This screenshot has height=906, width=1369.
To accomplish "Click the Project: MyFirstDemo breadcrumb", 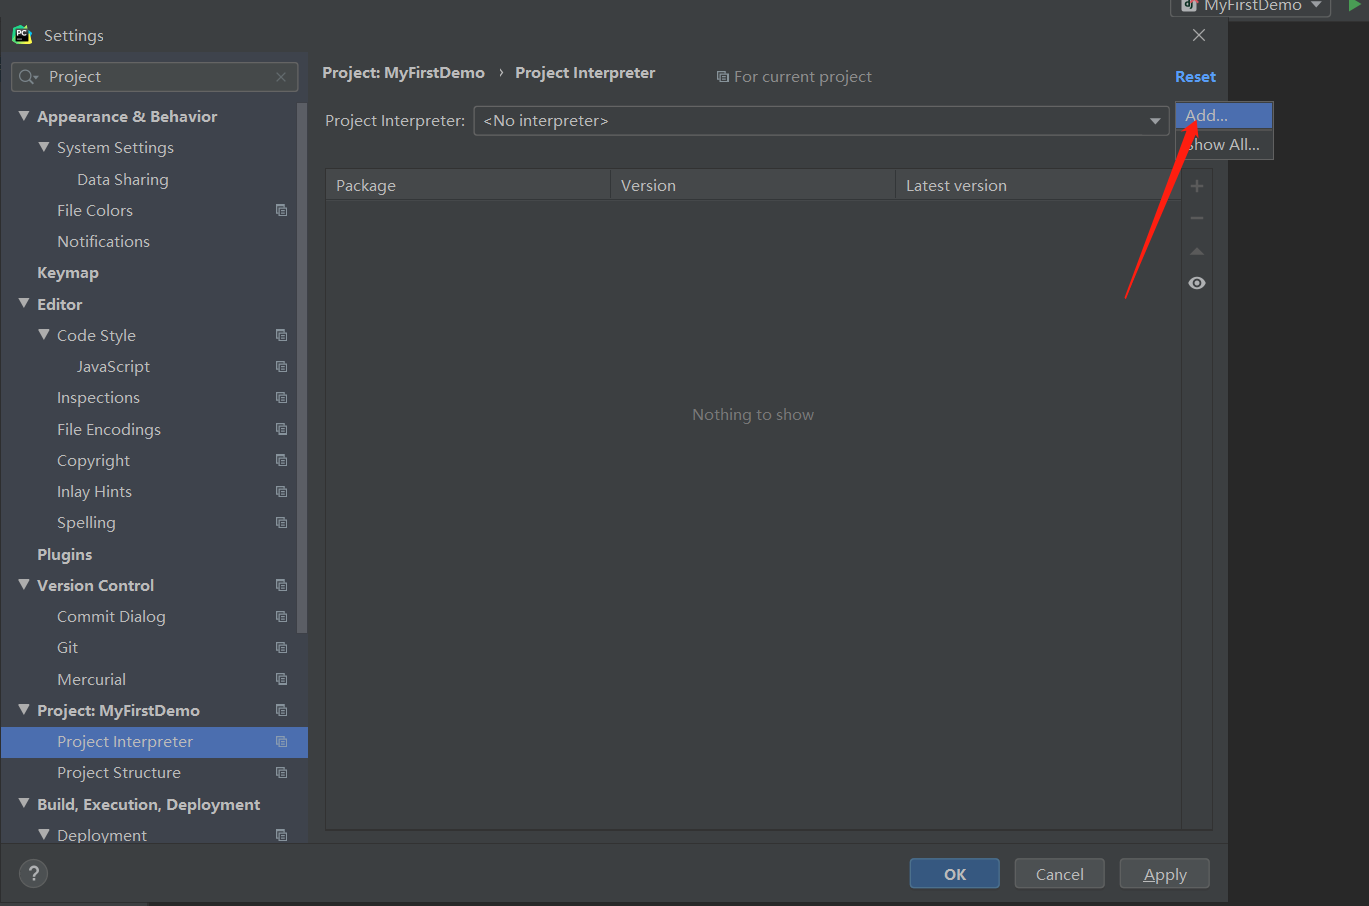I will 403,73.
